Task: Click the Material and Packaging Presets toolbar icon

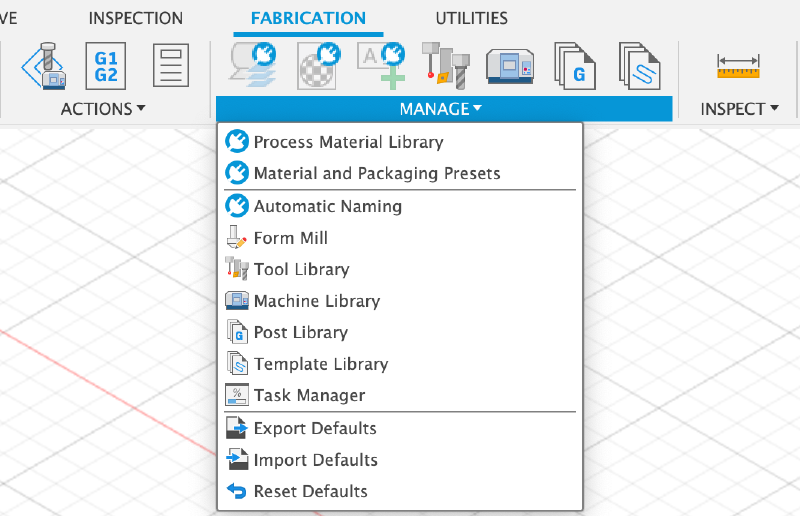Action: [x=318, y=66]
